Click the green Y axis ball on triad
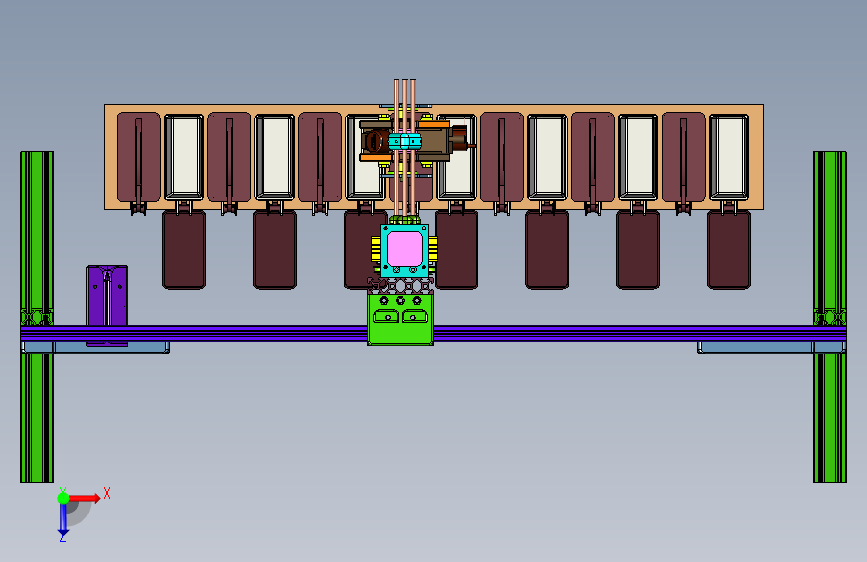The height and width of the screenshot is (562, 867). (x=63, y=498)
